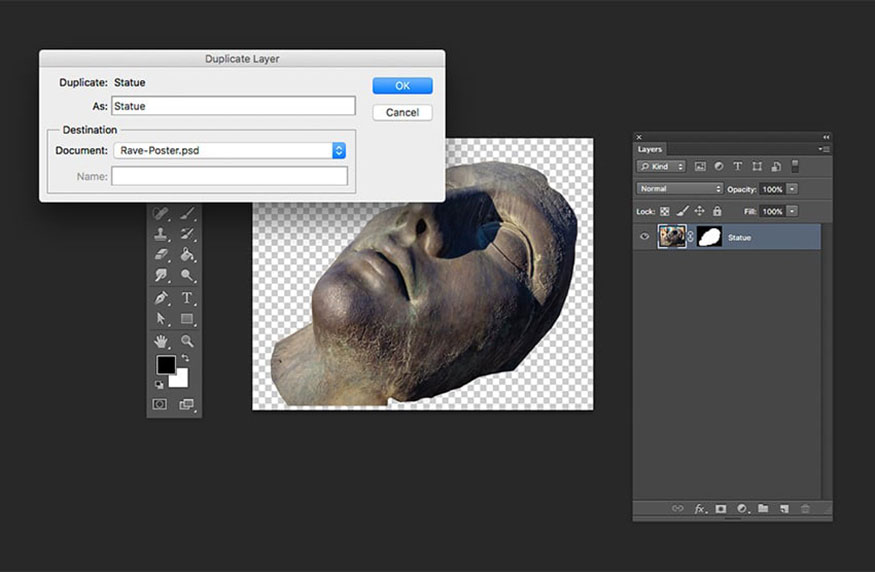Create a new layer
The width and height of the screenshot is (875, 572).
pos(784,508)
